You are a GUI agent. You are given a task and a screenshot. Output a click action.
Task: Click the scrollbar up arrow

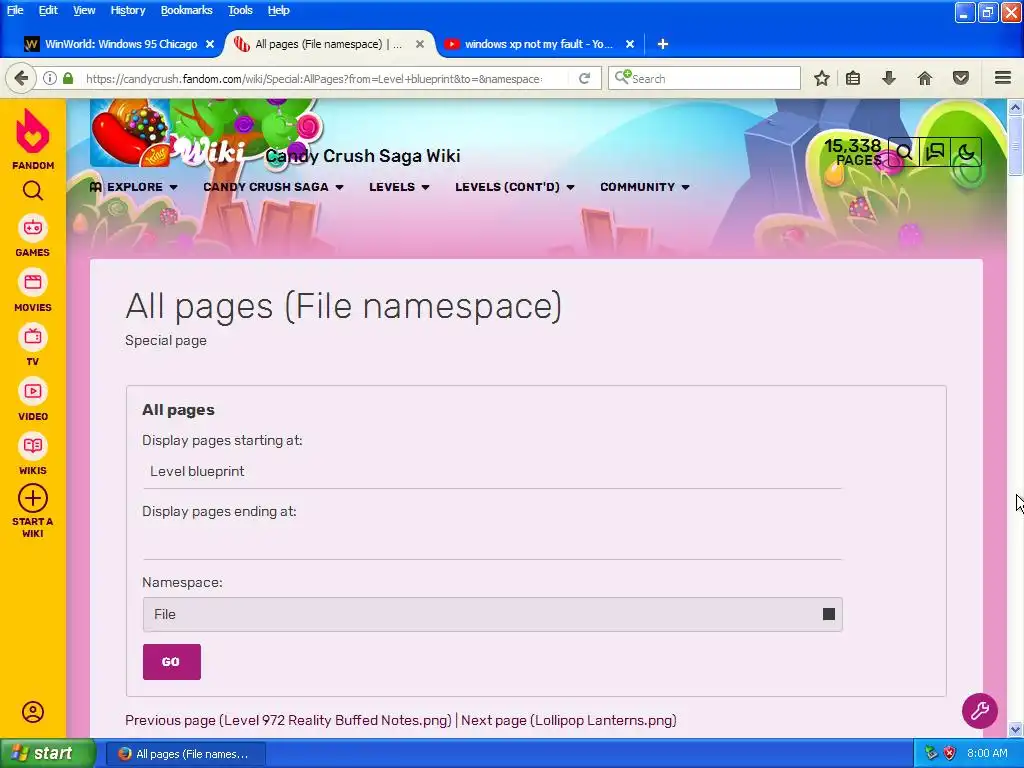1016,106
